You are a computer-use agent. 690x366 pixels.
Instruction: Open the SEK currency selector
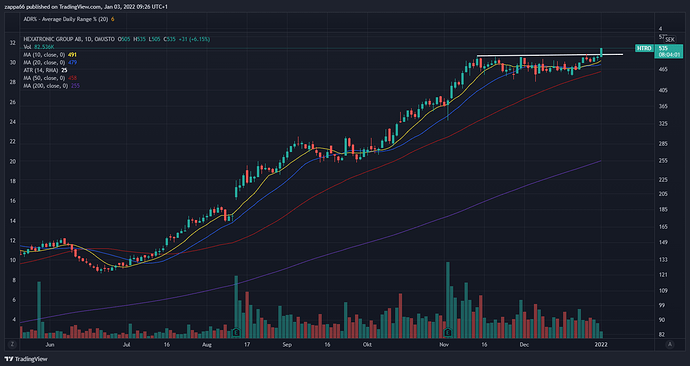[670, 40]
